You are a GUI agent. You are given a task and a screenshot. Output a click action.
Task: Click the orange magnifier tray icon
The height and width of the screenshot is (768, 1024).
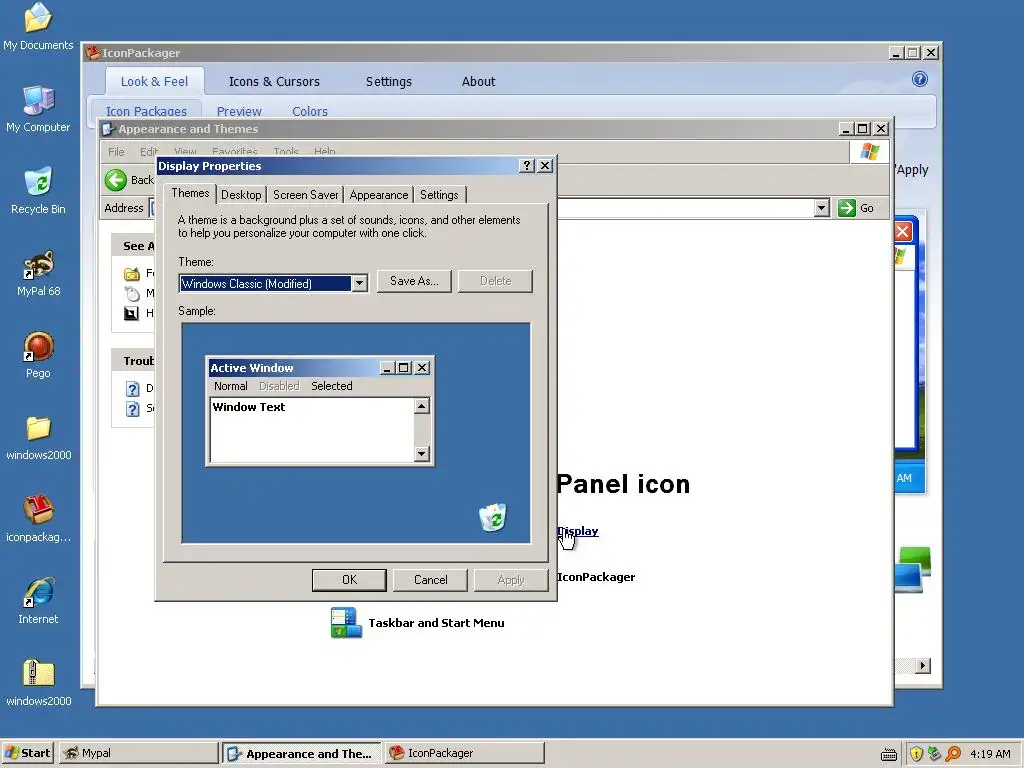(x=953, y=754)
